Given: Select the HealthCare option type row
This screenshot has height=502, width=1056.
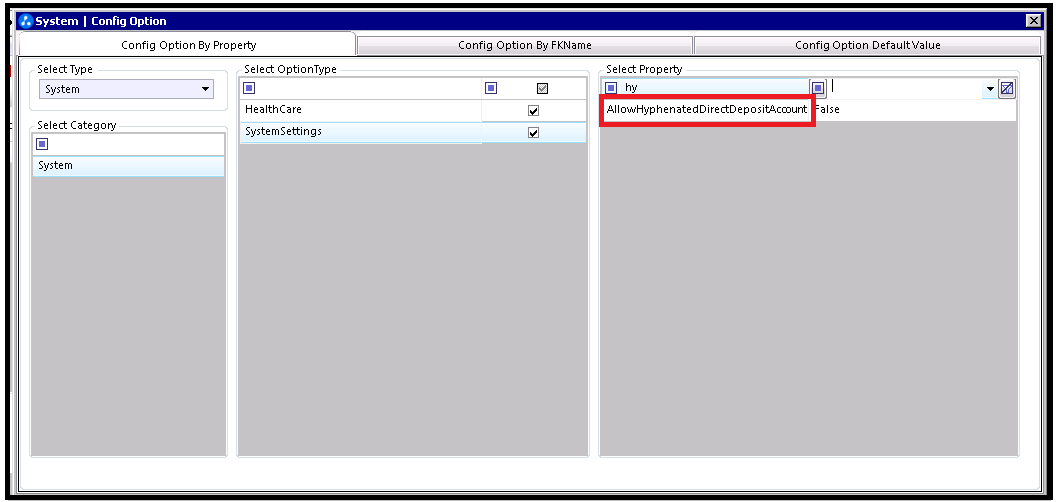Looking at the screenshot, I should (x=413, y=110).
